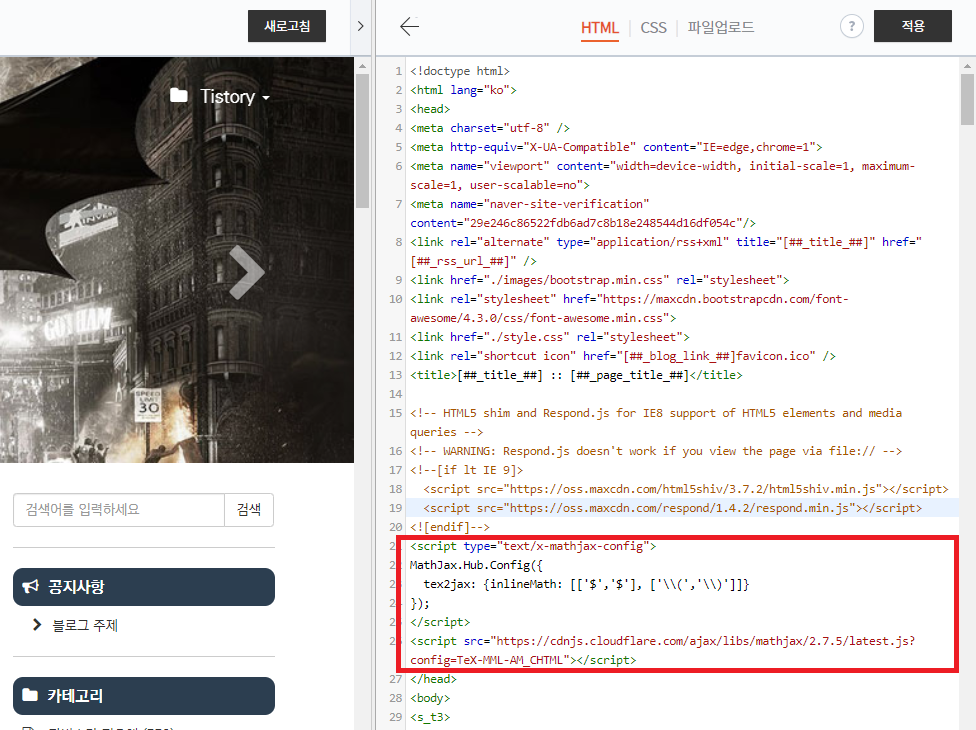Open the Tistory dropdown in the preview header
The image size is (976, 730).
click(x=235, y=96)
